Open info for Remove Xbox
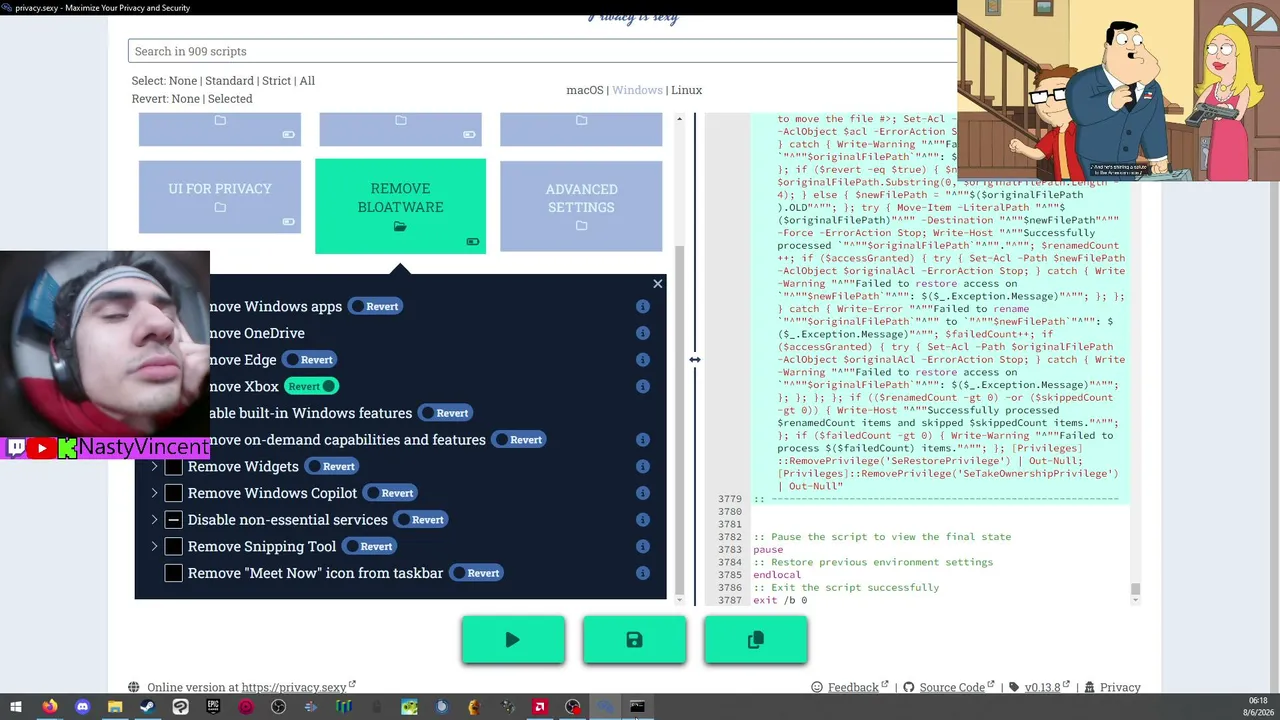The height and width of the screenshot is (720, 1280). [643, 387]
